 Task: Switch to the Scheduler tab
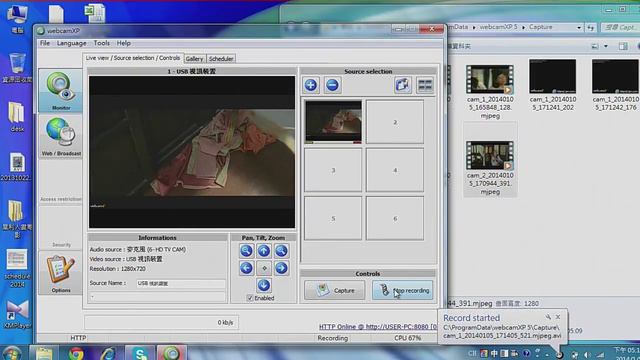click(221, 59)
